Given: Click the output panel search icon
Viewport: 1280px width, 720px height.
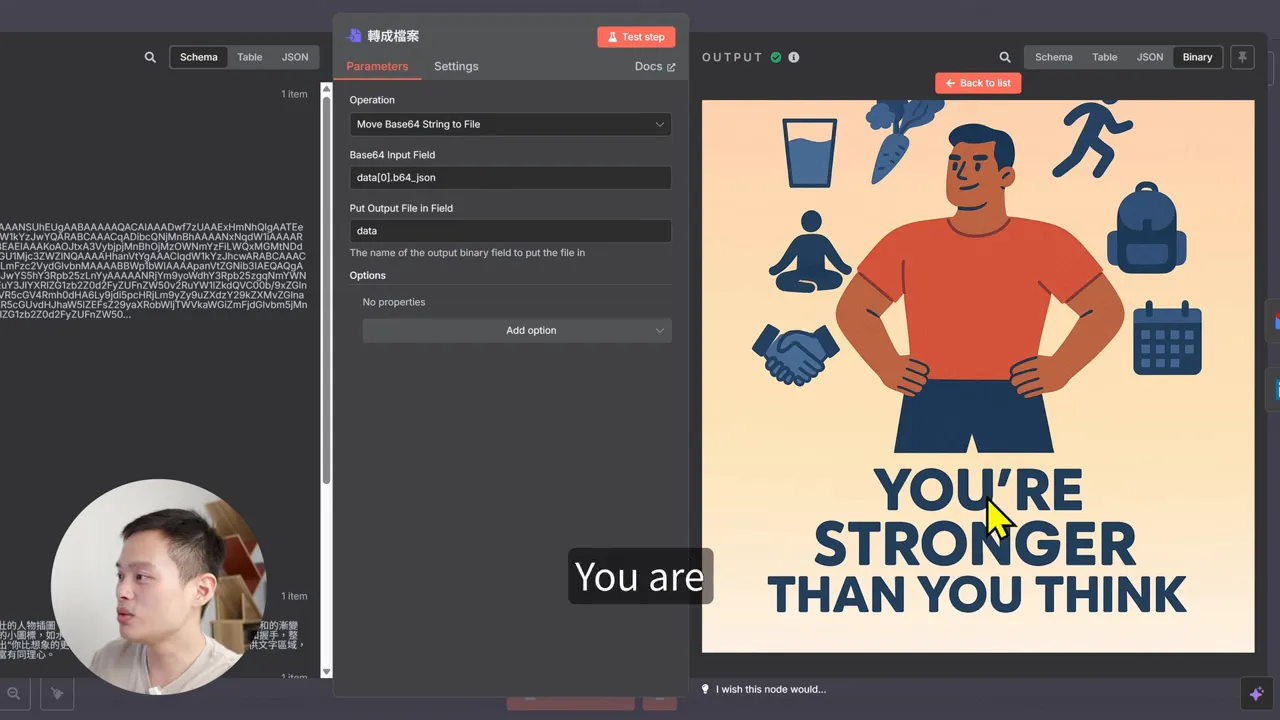Looking at the screenshot, I should pos(1005,57).
